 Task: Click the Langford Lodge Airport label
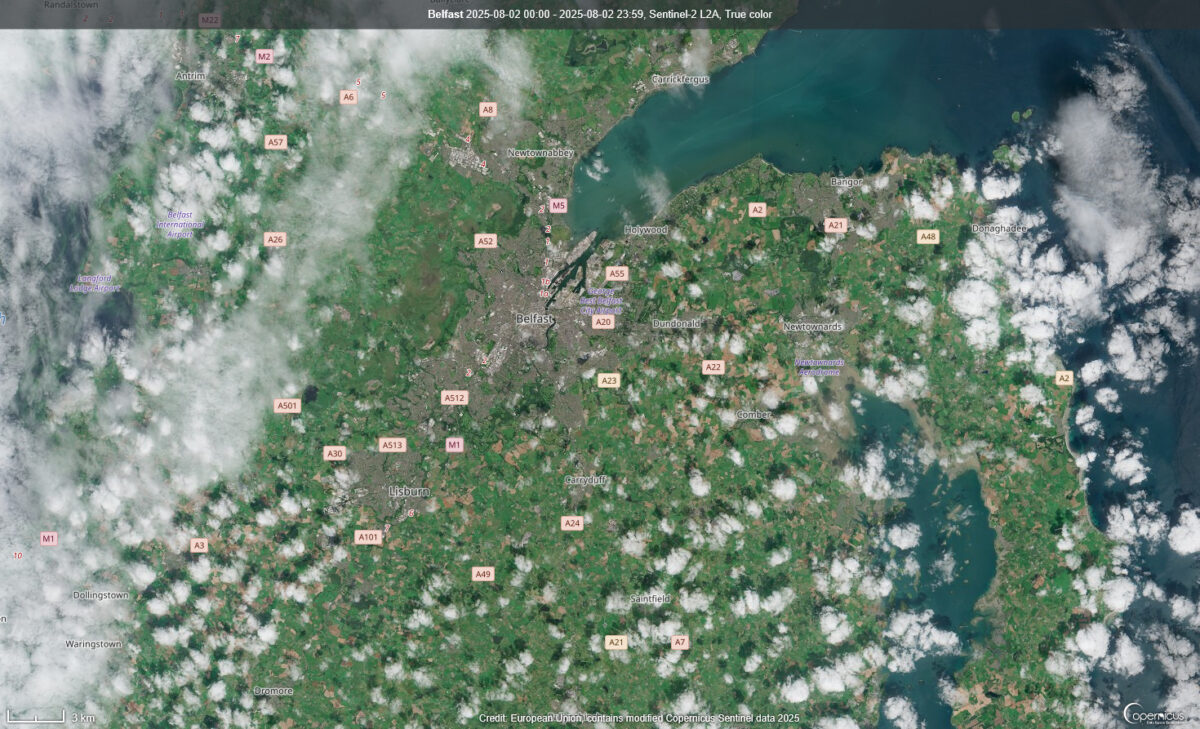click(x=94, y=283)
